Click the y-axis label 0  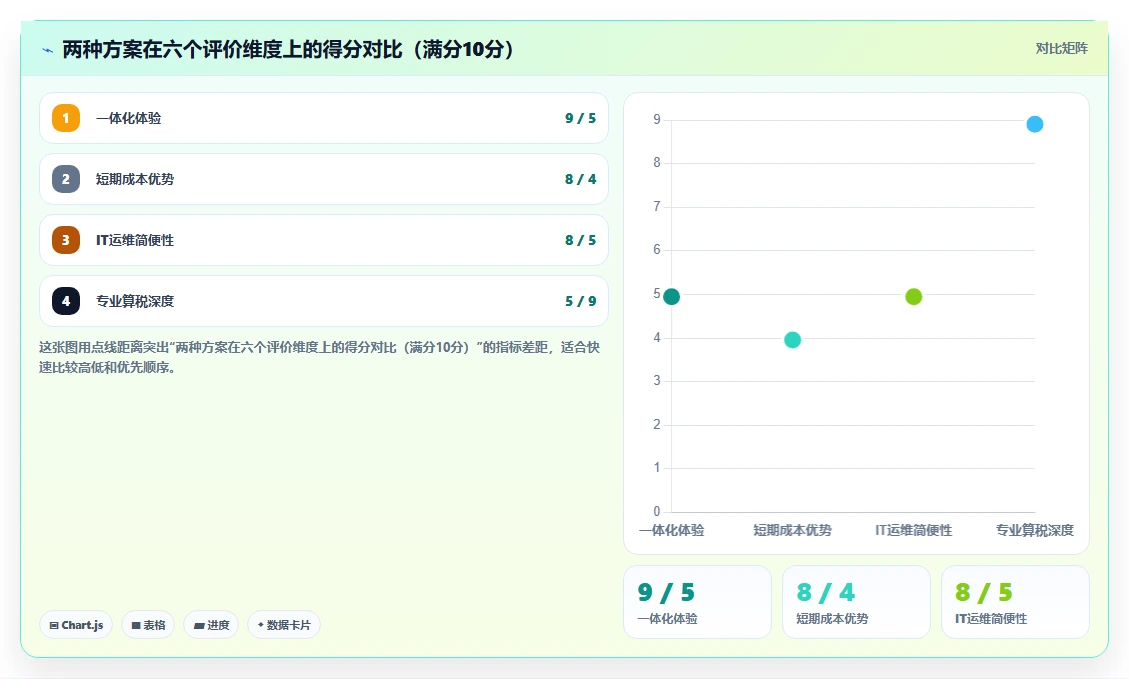coord(657,511)
